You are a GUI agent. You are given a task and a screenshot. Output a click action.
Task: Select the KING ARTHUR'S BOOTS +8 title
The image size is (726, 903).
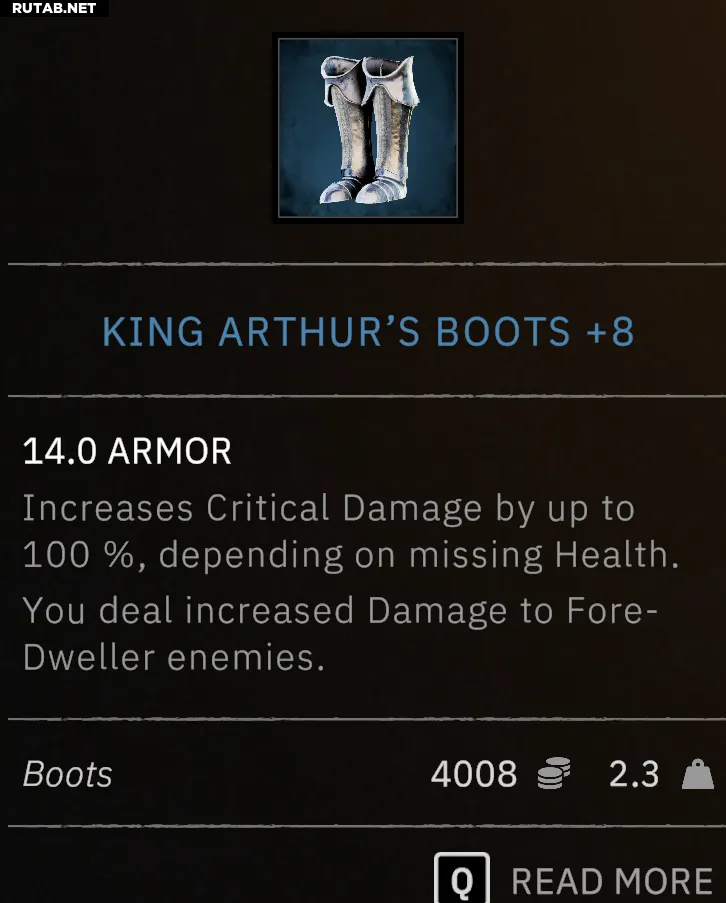(x=368, y=332)
